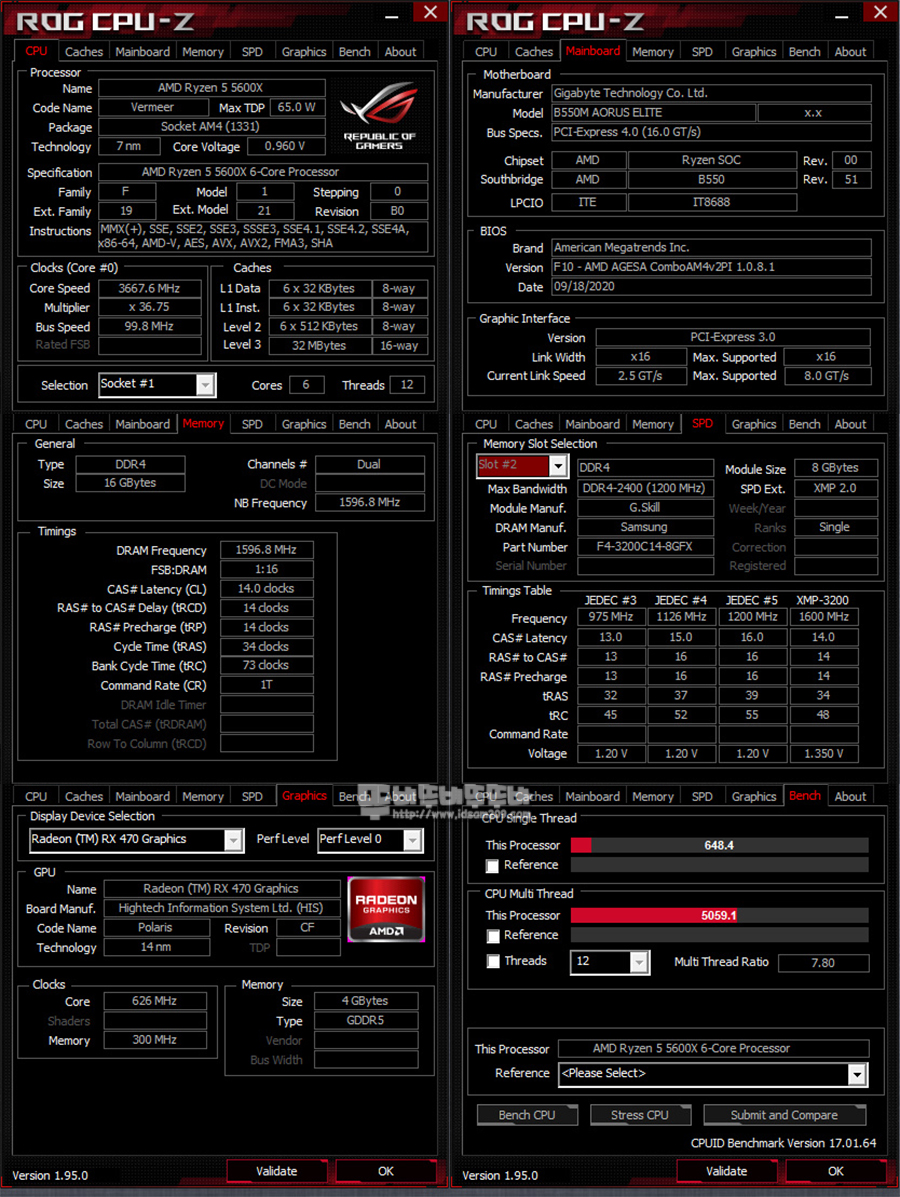
Task: Open Caches tab above the Processor section
Action: (x=84, y=52)
